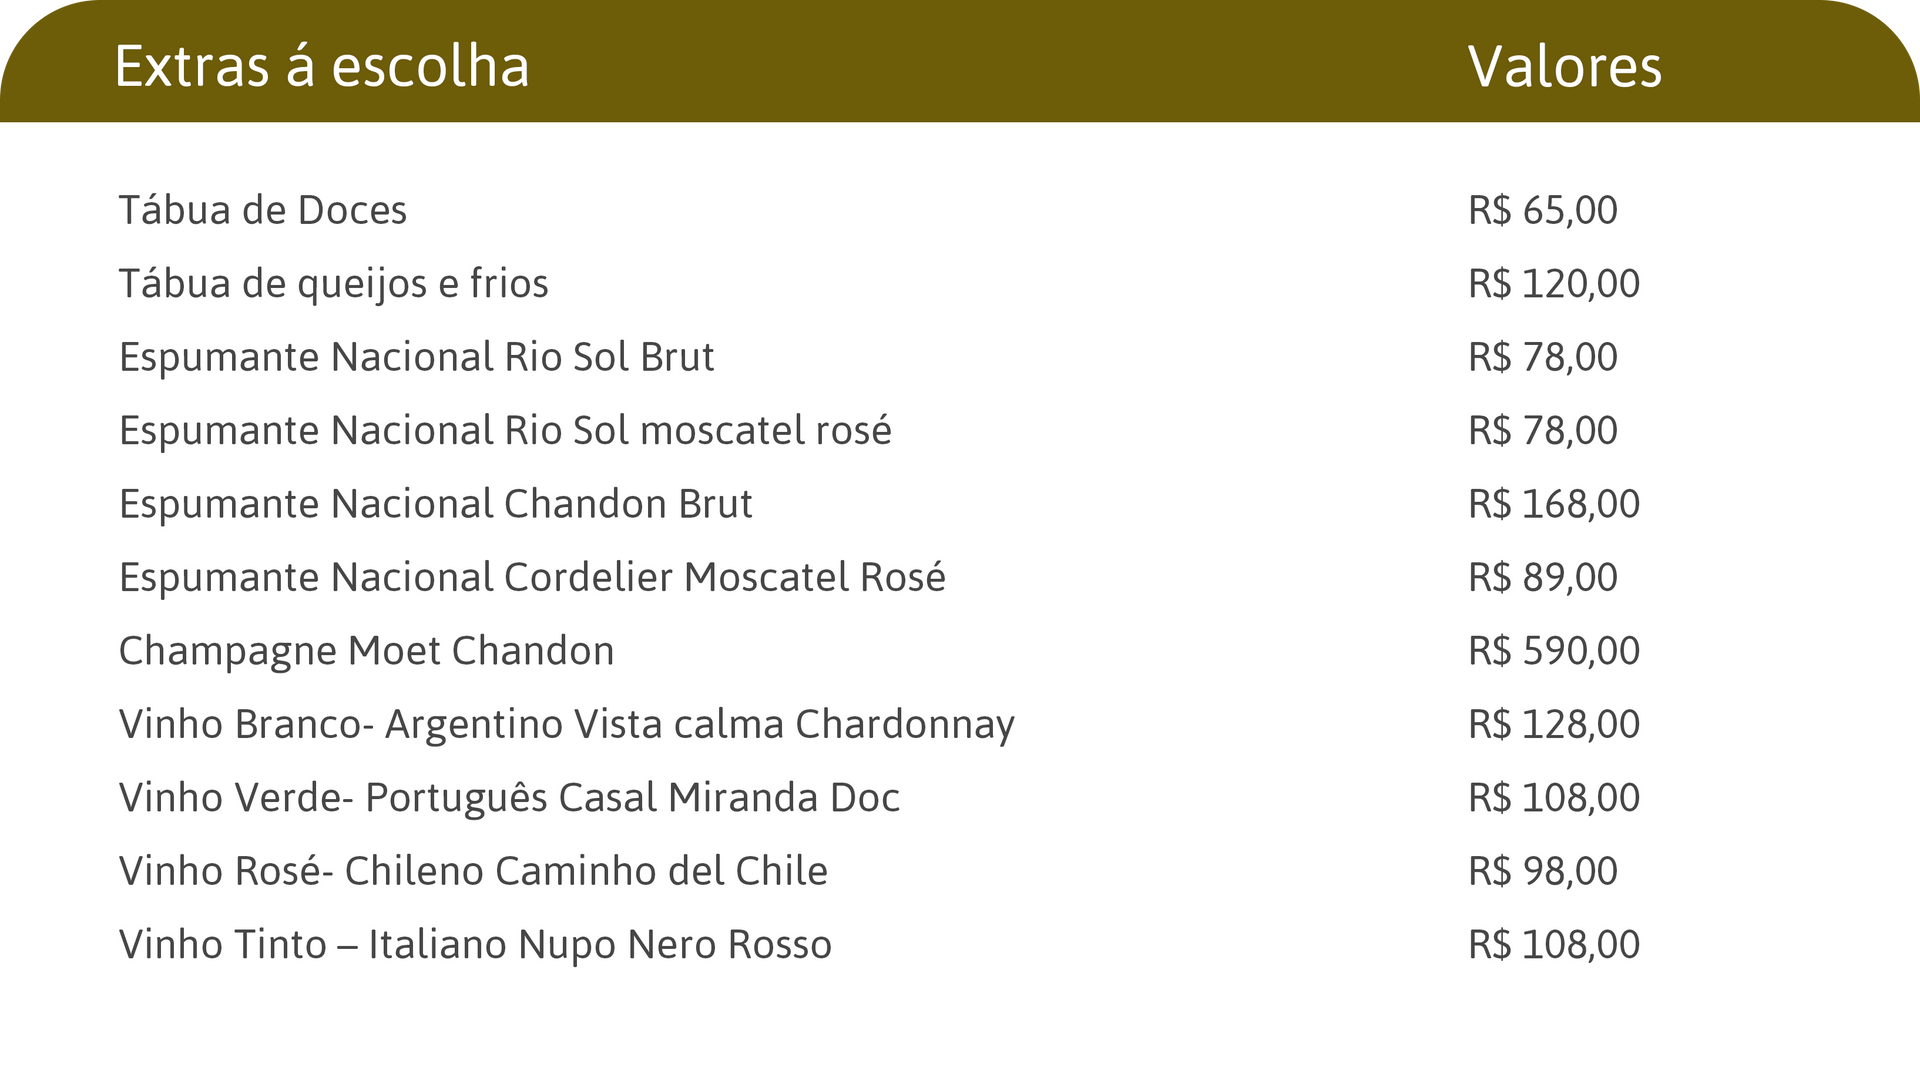The image size is (1920, 1080).
Task: Select 'Vinho Tinto – Italiano Nupo Nero Rosso'
Action: pos(476,945)
